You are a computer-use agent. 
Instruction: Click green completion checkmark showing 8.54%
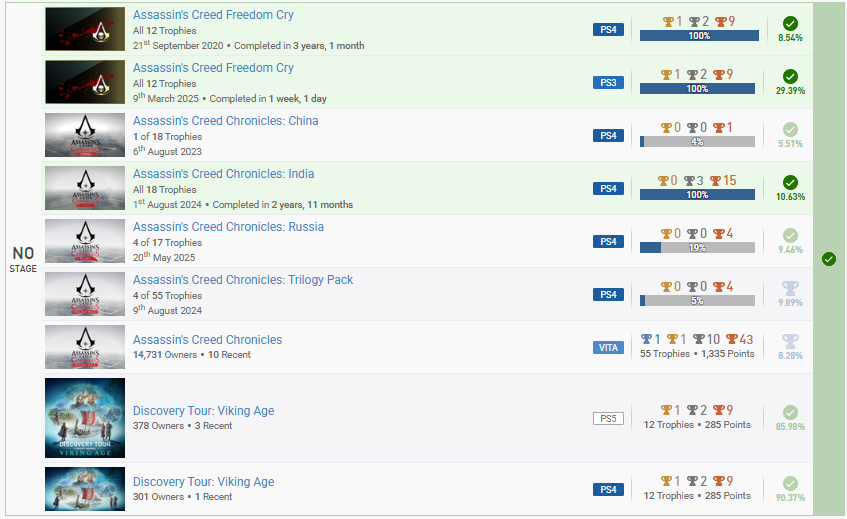[x=790, y=23]
